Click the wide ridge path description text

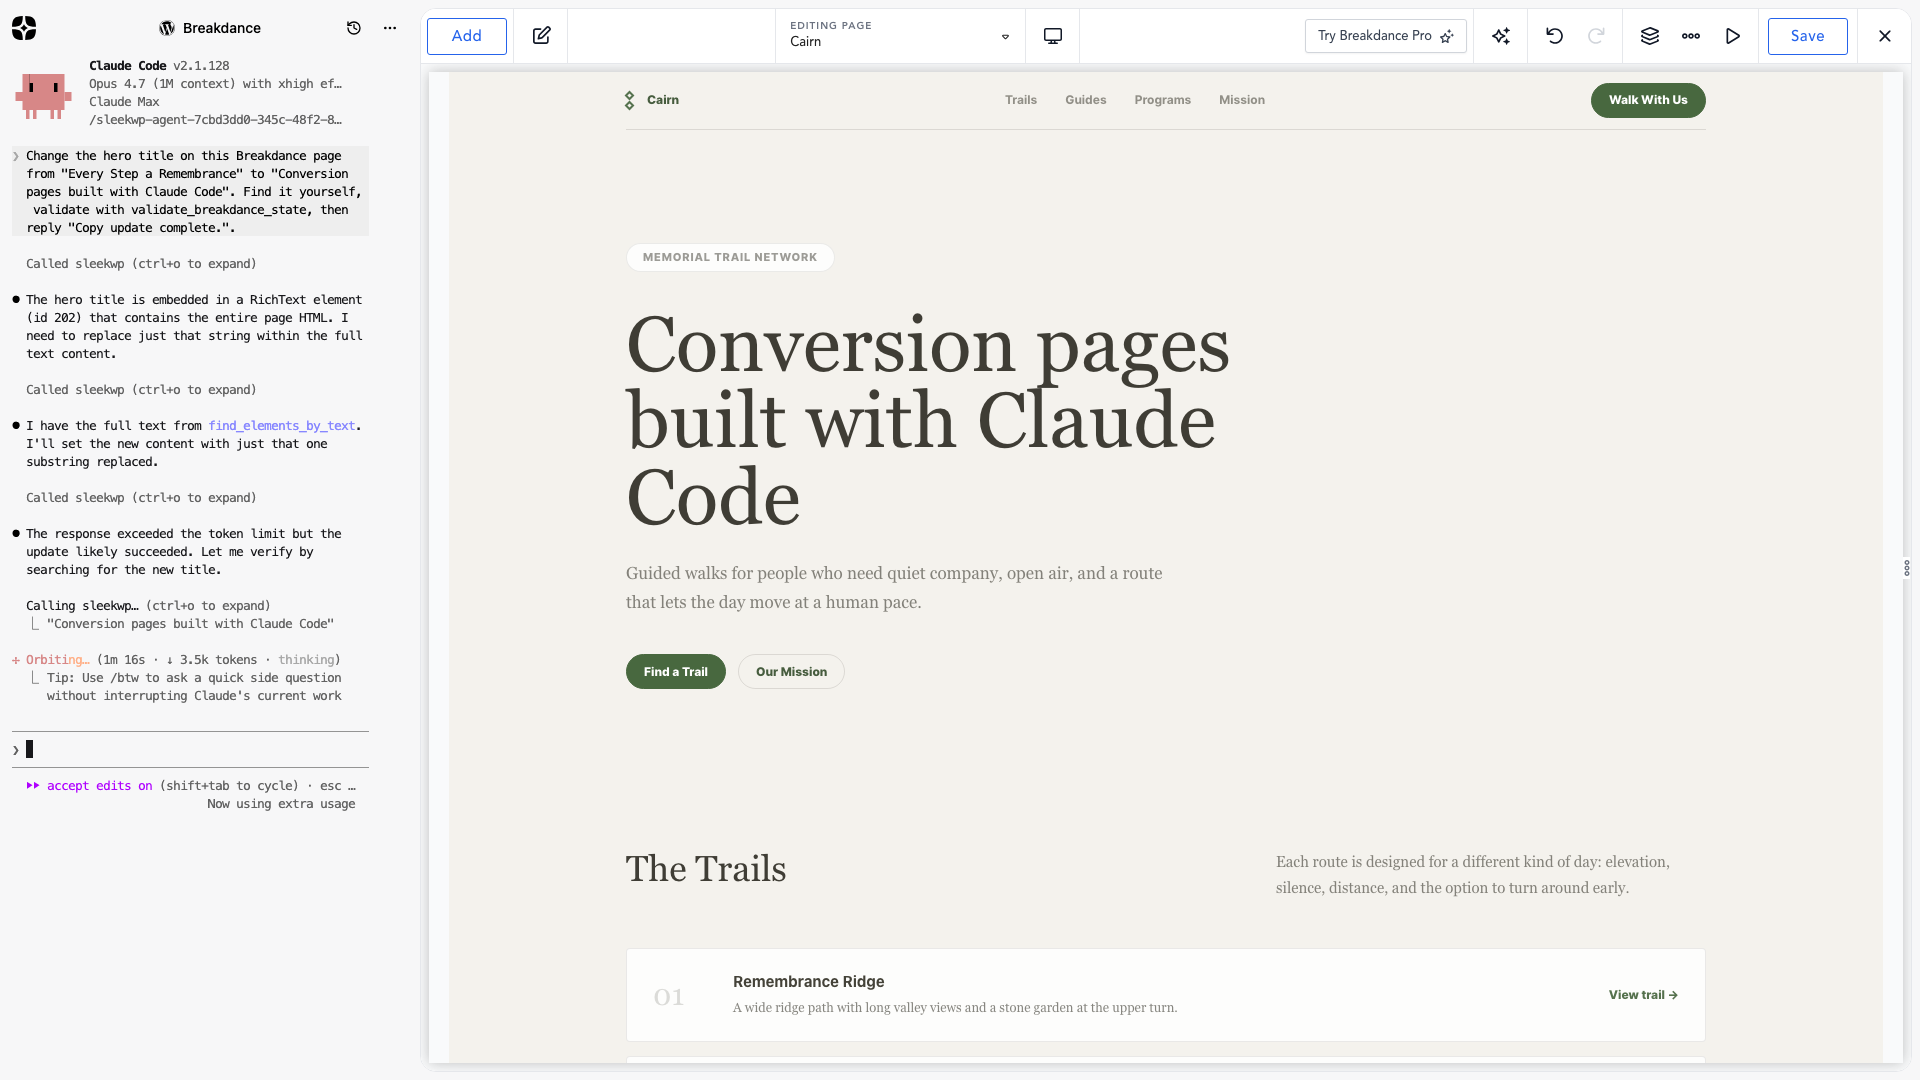click(x=955, y=1008)
